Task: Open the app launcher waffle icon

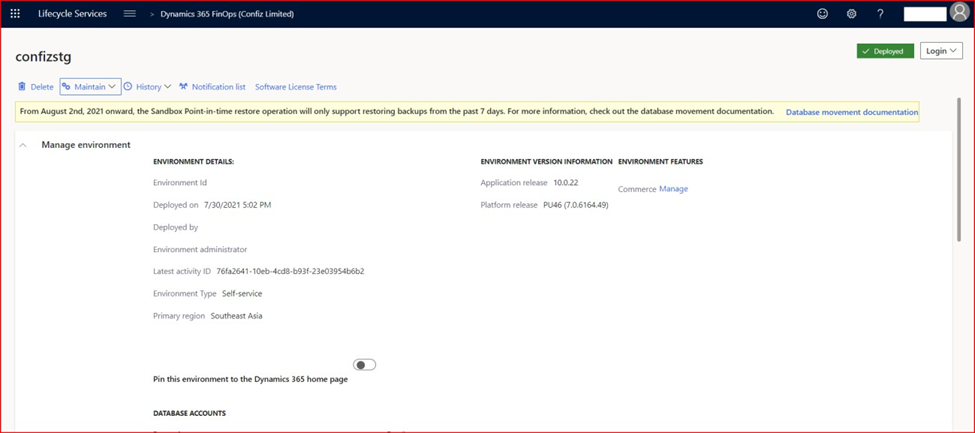Action: (x=15, y=14)
